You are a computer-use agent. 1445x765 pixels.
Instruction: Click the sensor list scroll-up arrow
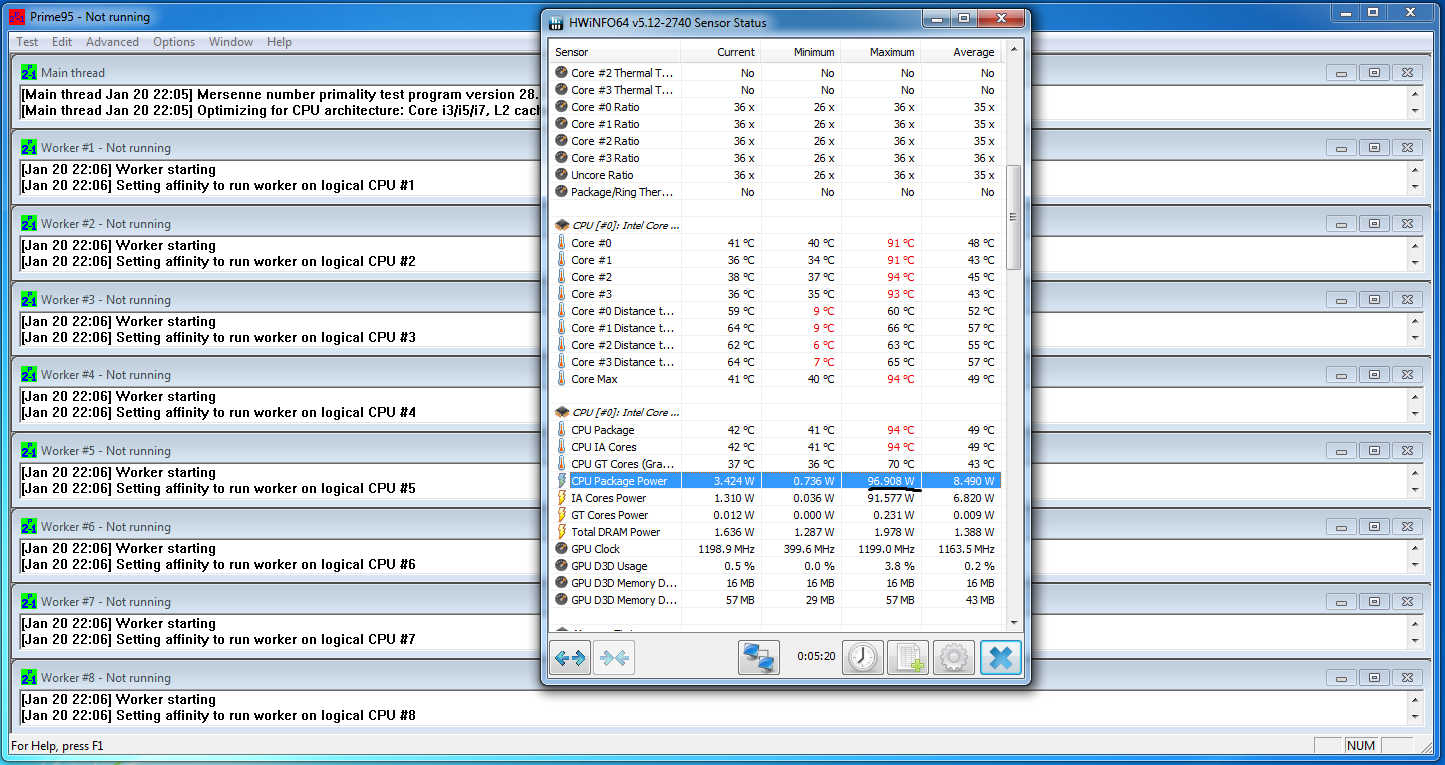pos(1013,50)
